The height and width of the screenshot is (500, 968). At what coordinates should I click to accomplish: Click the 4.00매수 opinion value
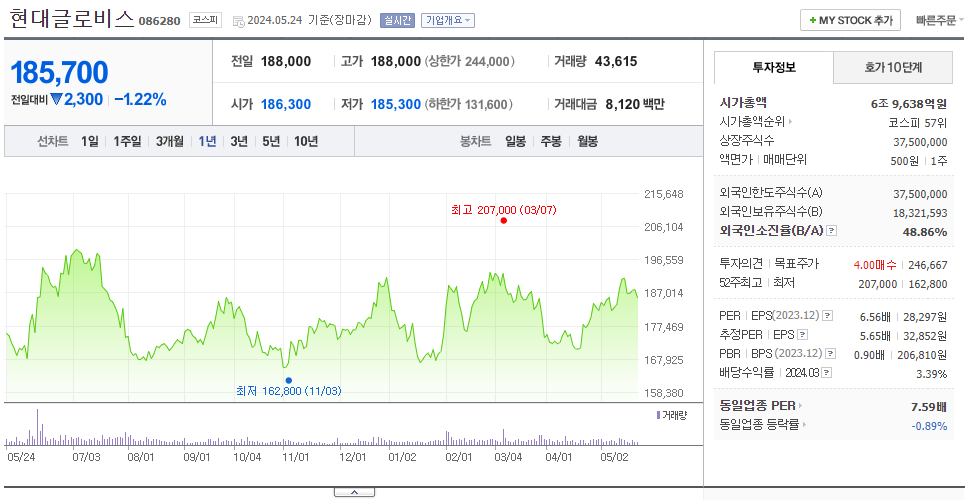tap(874, 264)
